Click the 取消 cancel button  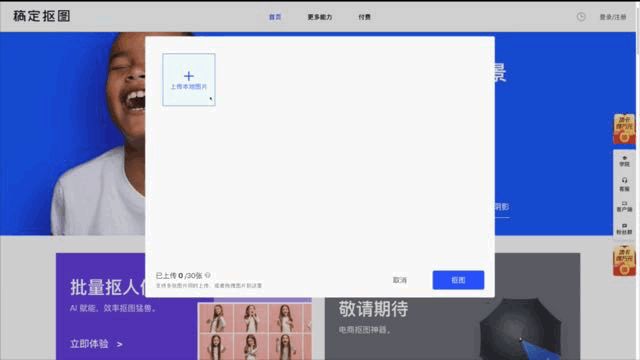400,280
